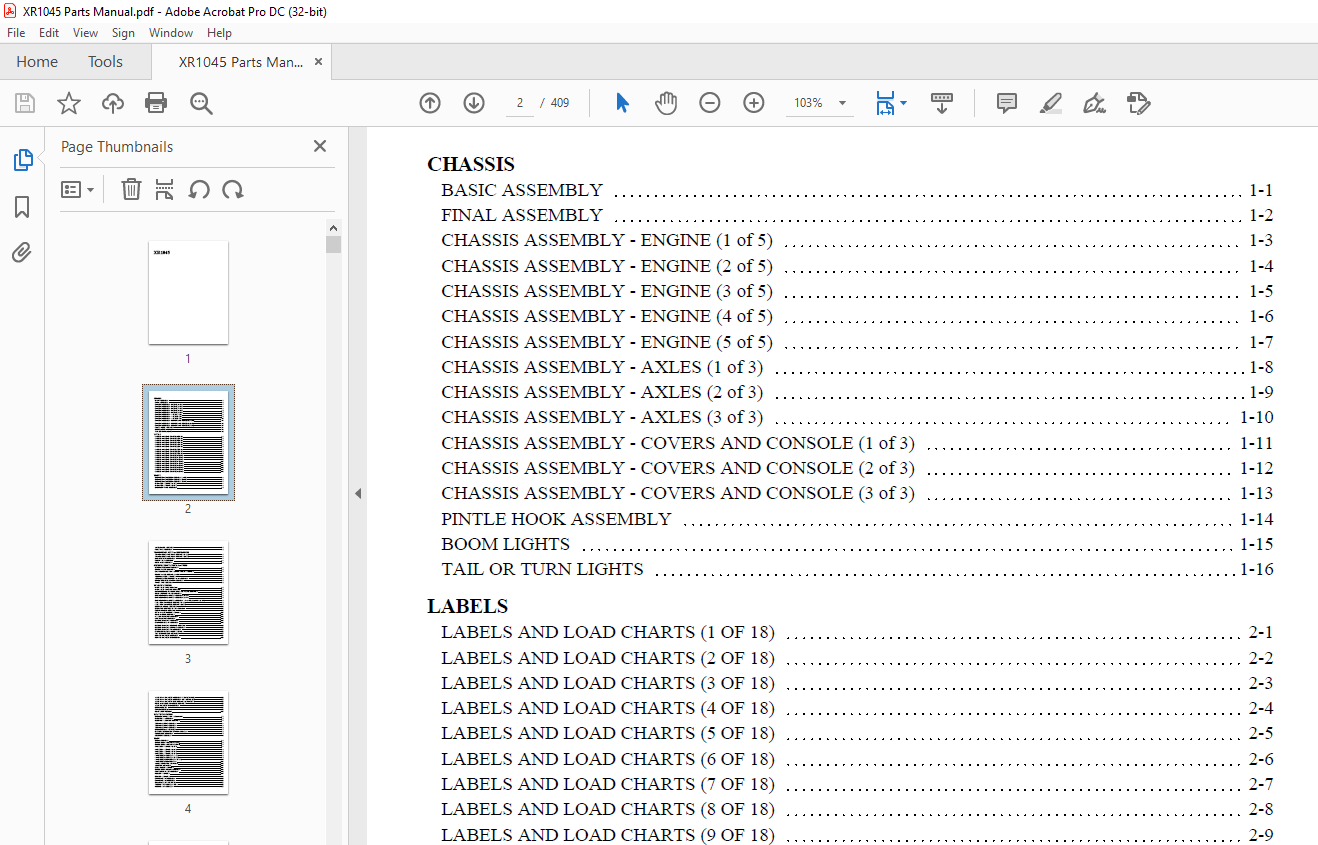
Task: Upload the file to Document Cloud
Action: (113, 103)
